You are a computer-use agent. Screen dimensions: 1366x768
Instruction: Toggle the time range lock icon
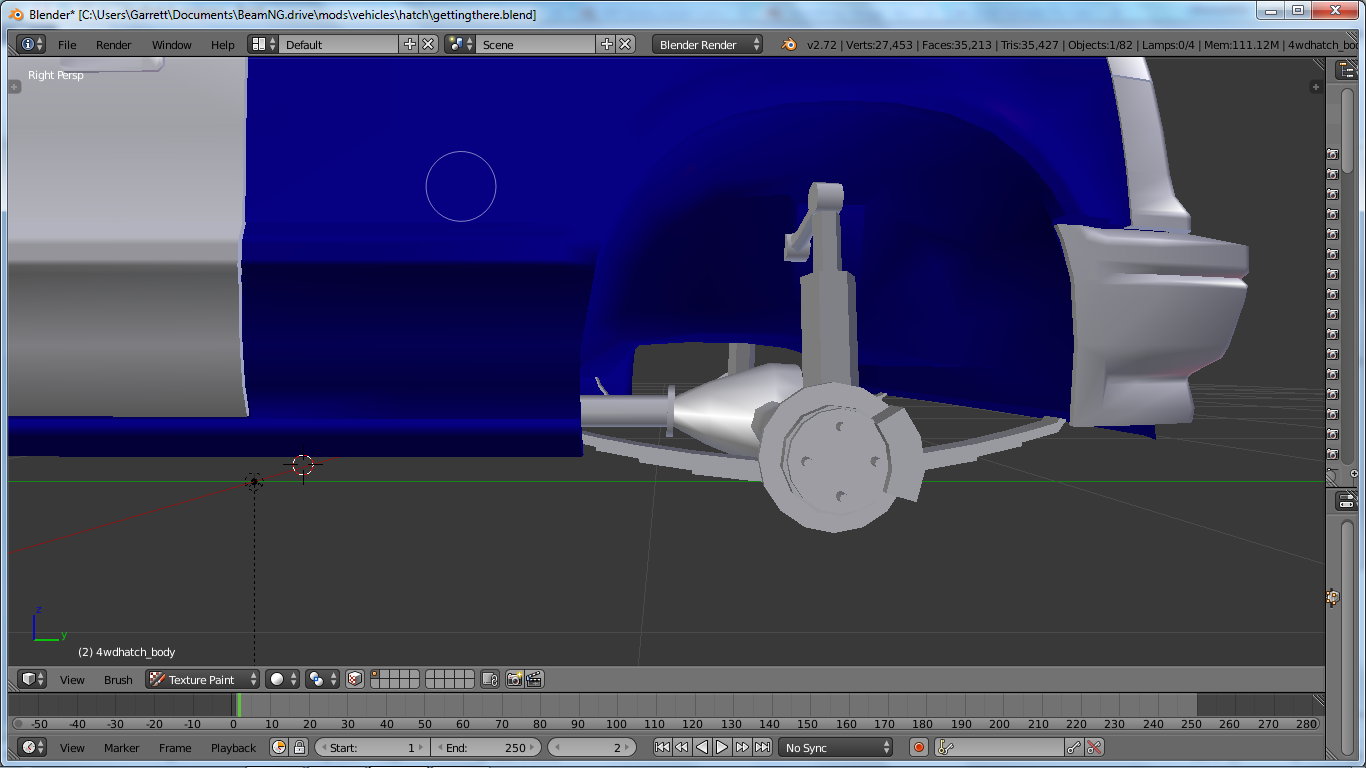[299, 747]
